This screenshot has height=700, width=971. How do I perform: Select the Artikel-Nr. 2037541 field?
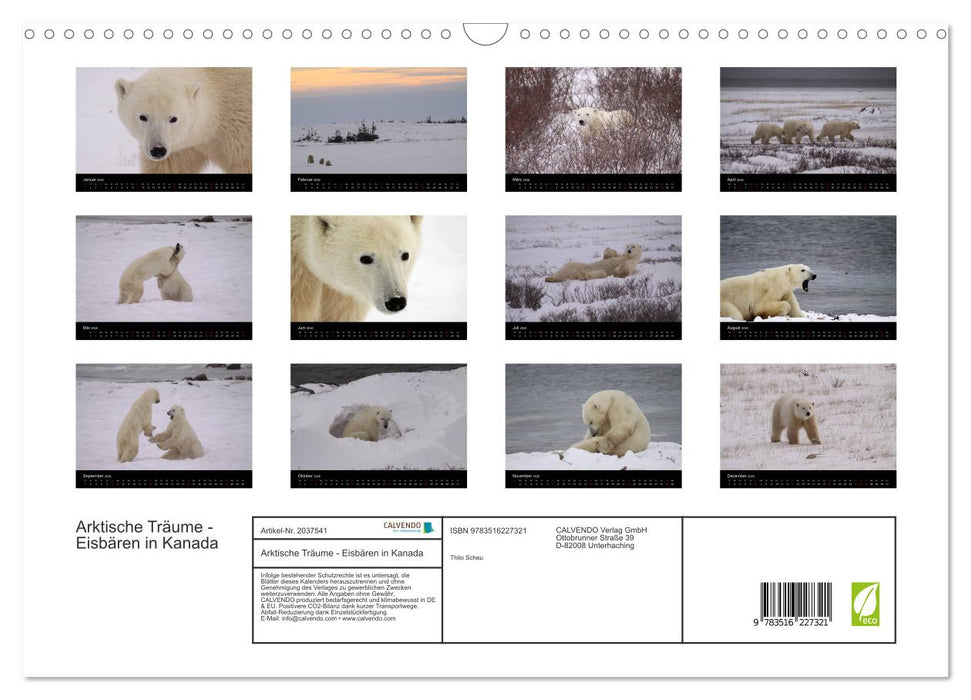pos(293,530)
